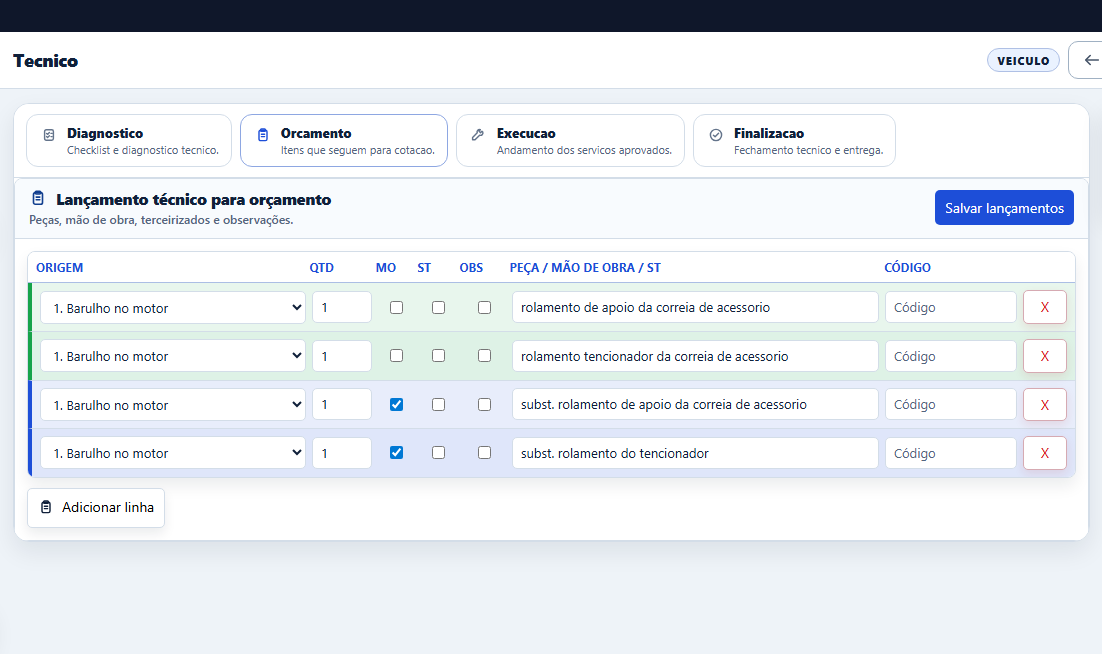
Task: Enable OBS checkbox for 'rolamento tencionador' row
Action: [484, 355]
